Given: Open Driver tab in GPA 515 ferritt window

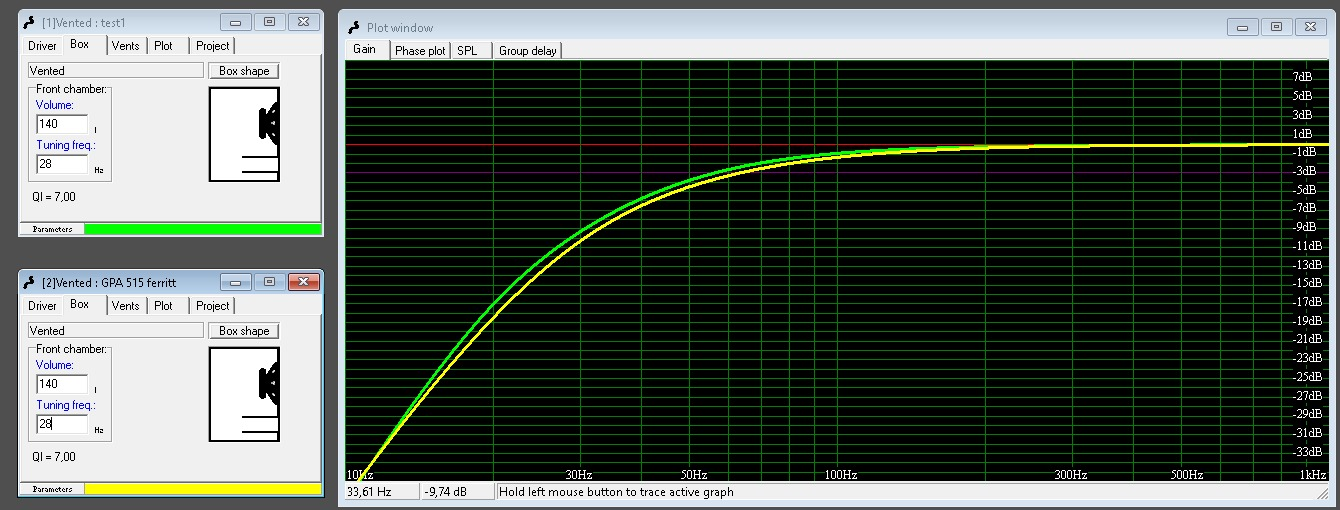Looking at the screenshot, I should tap(43, 306).
